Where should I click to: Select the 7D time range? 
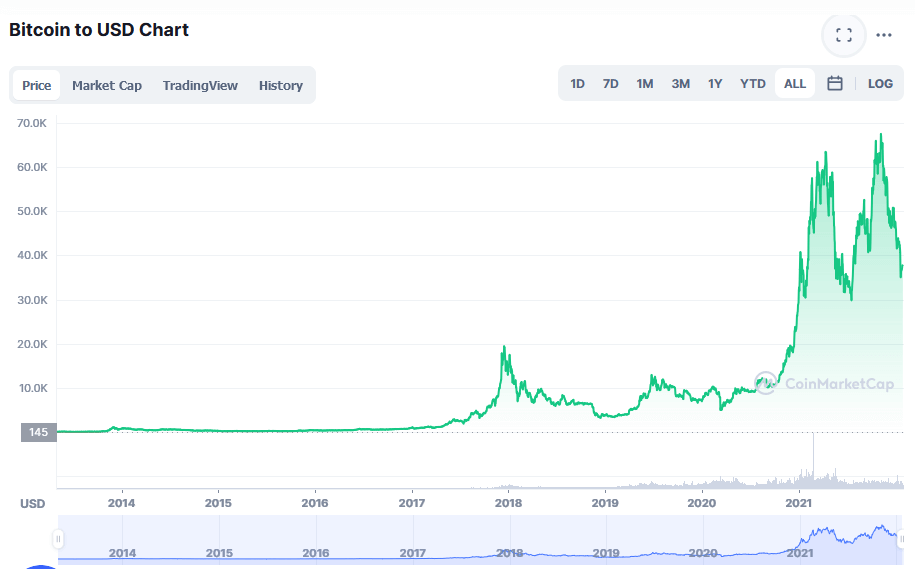coord(610,84)
